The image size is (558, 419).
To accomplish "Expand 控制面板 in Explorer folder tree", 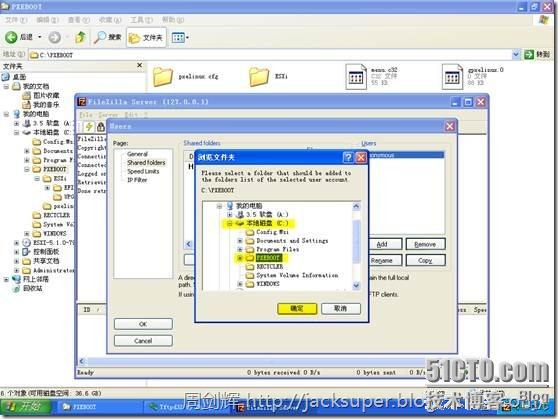I will 16,252.
